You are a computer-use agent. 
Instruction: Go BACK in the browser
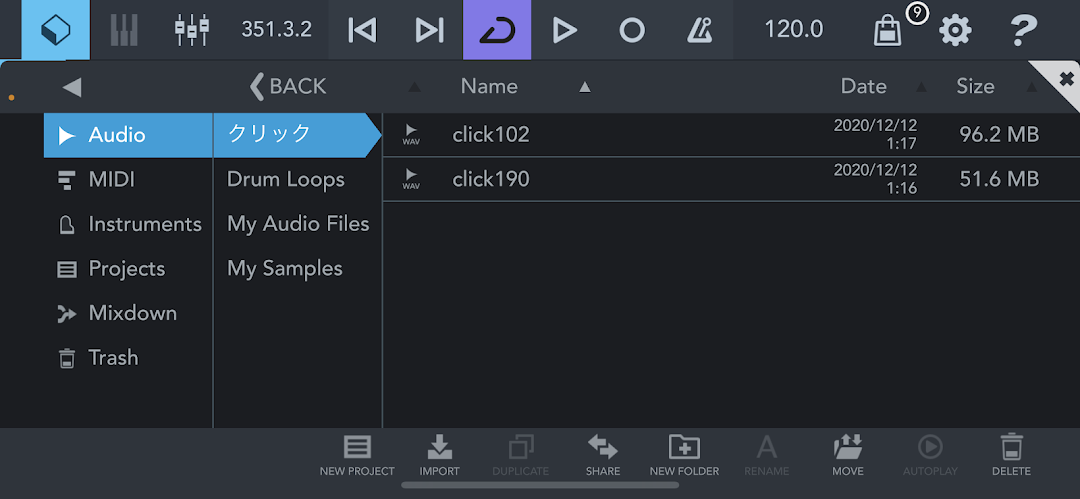tap(288, 86)
